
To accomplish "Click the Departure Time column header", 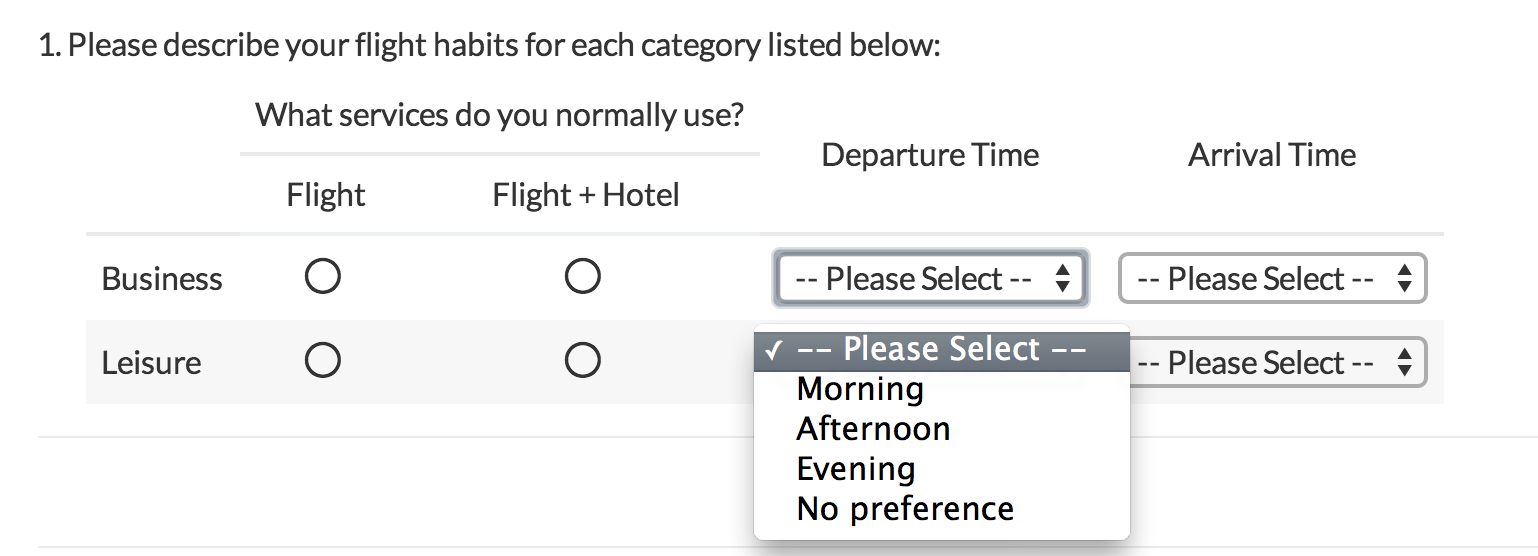I will click(x=930, y=155).
